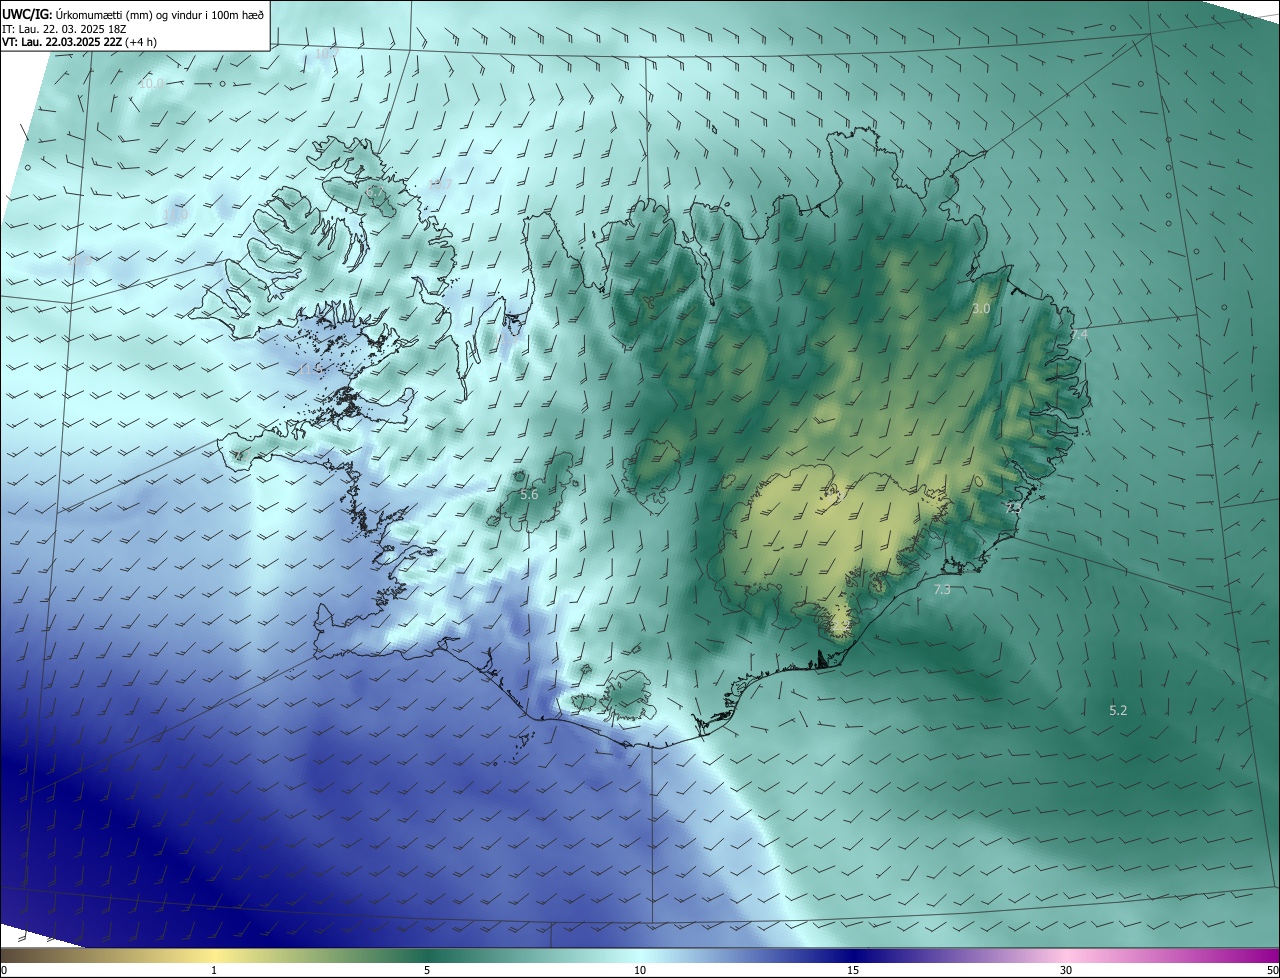
Task: Click the '6.7' value label on the map
Action: point(376,190)
